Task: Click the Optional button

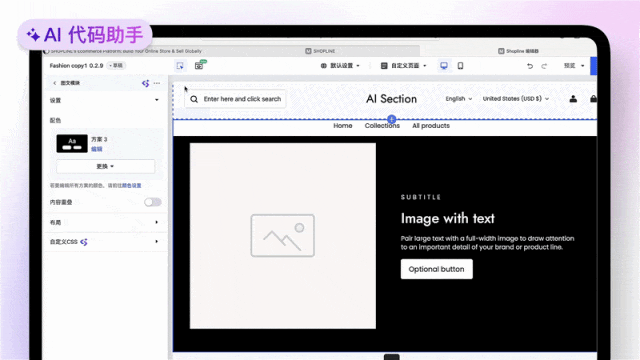Action: point(436,269)
